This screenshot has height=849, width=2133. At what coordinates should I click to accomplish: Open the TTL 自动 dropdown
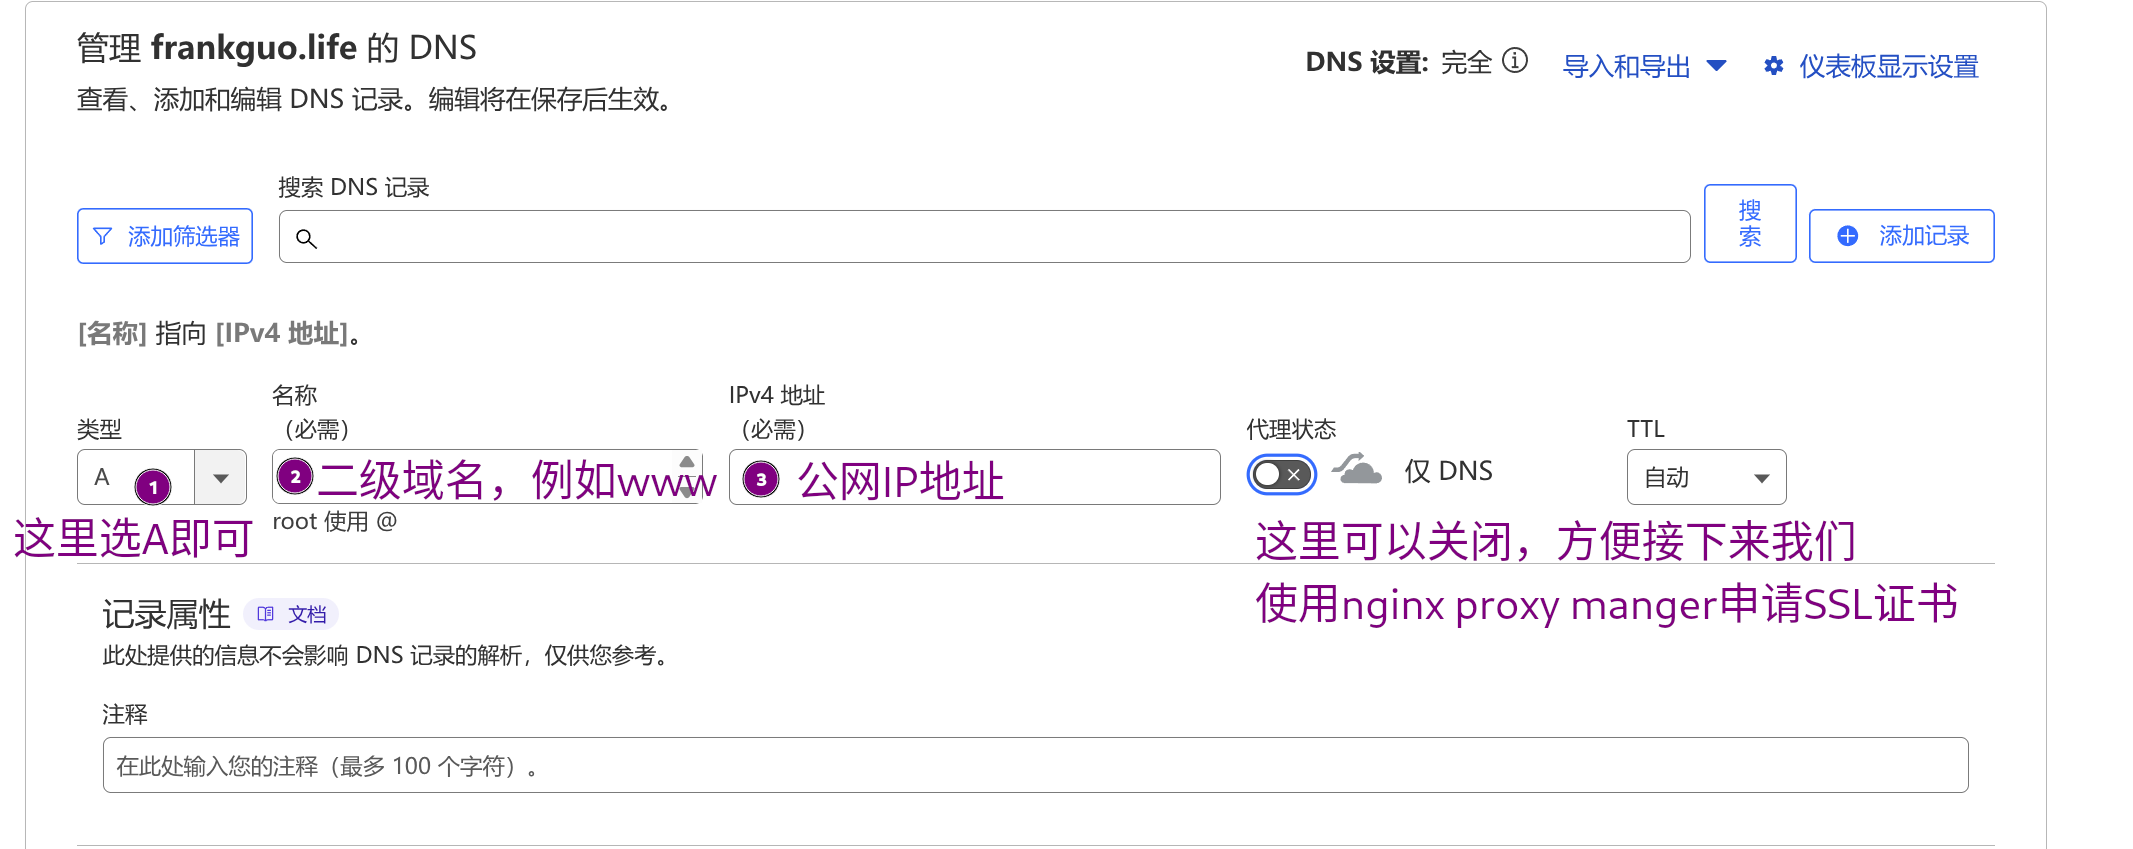(x=1705, y=478)
